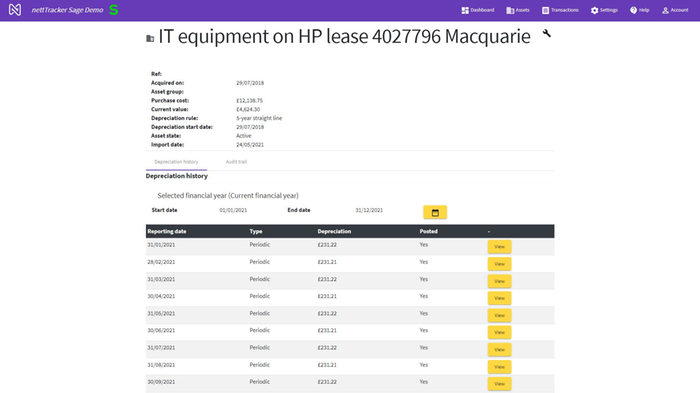View the 28/02/2021 depreciation entry
Image resolution: width=700 pixels, height=393 pixels.
click(499, 264)
